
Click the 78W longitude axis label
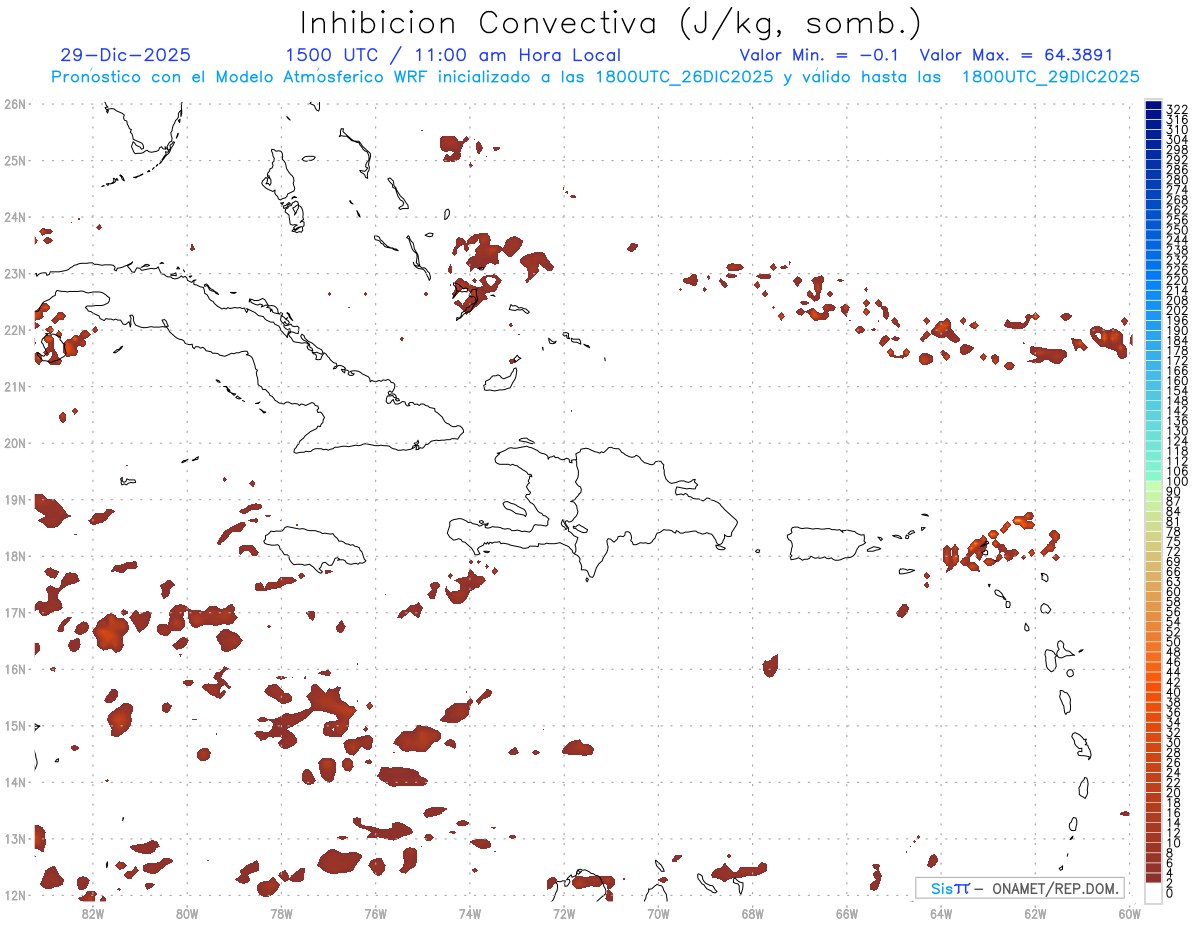(x=281, y=912)
